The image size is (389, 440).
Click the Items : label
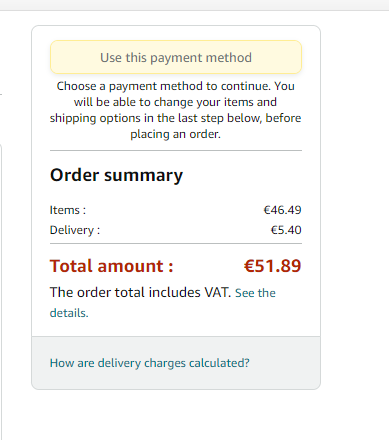68,210
